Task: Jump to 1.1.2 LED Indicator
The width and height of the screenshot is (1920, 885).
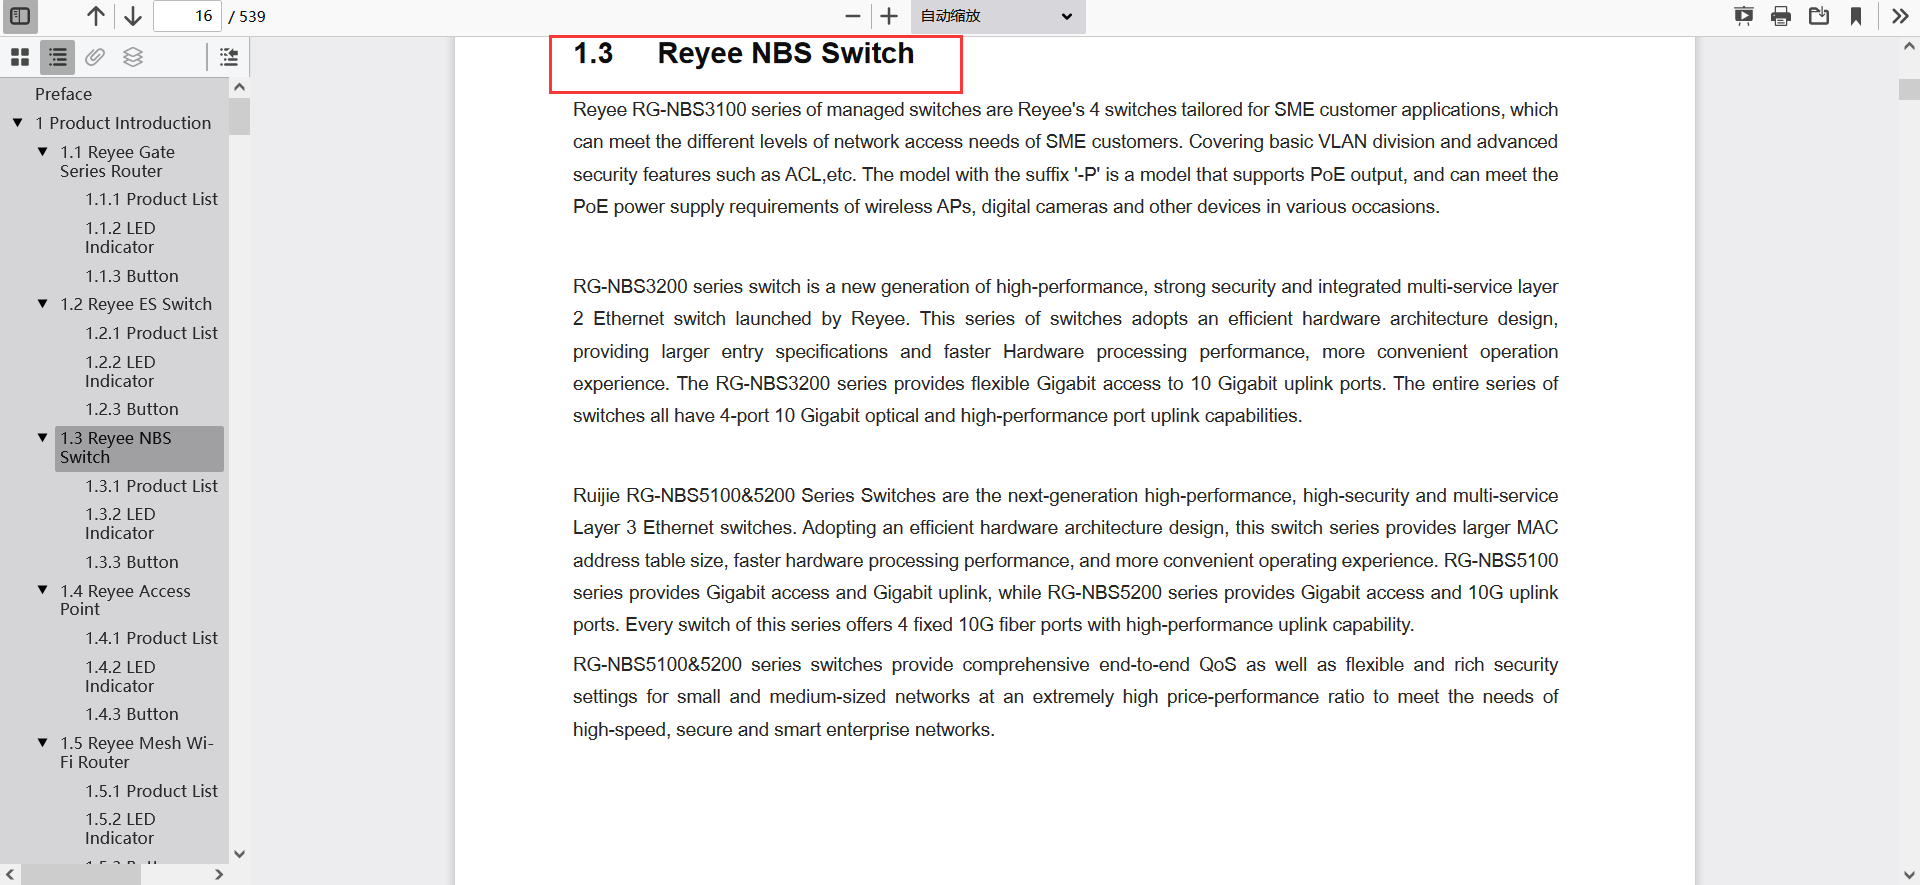Action: (x=121, y=238)
